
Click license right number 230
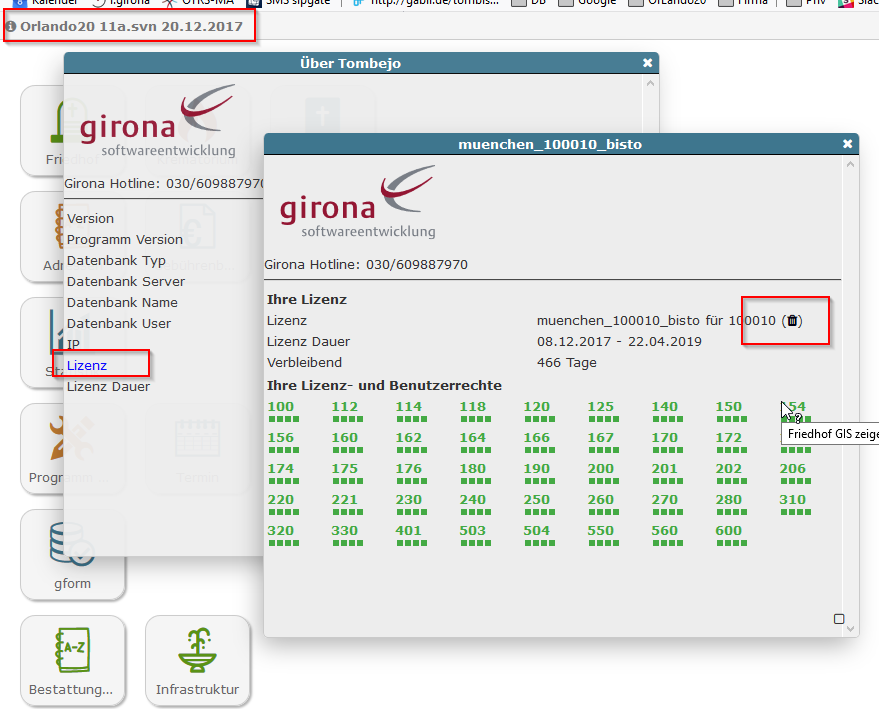[409, 499]
